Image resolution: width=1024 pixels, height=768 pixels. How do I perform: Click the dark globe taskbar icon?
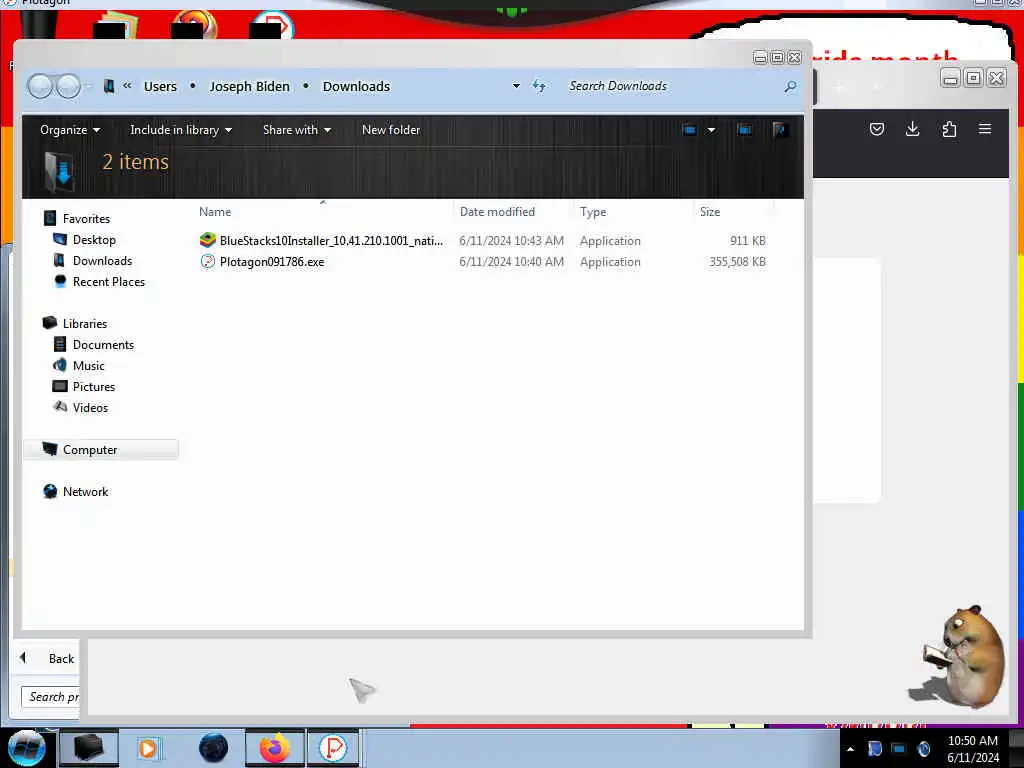pyautogui.click(x=213, y=748)
